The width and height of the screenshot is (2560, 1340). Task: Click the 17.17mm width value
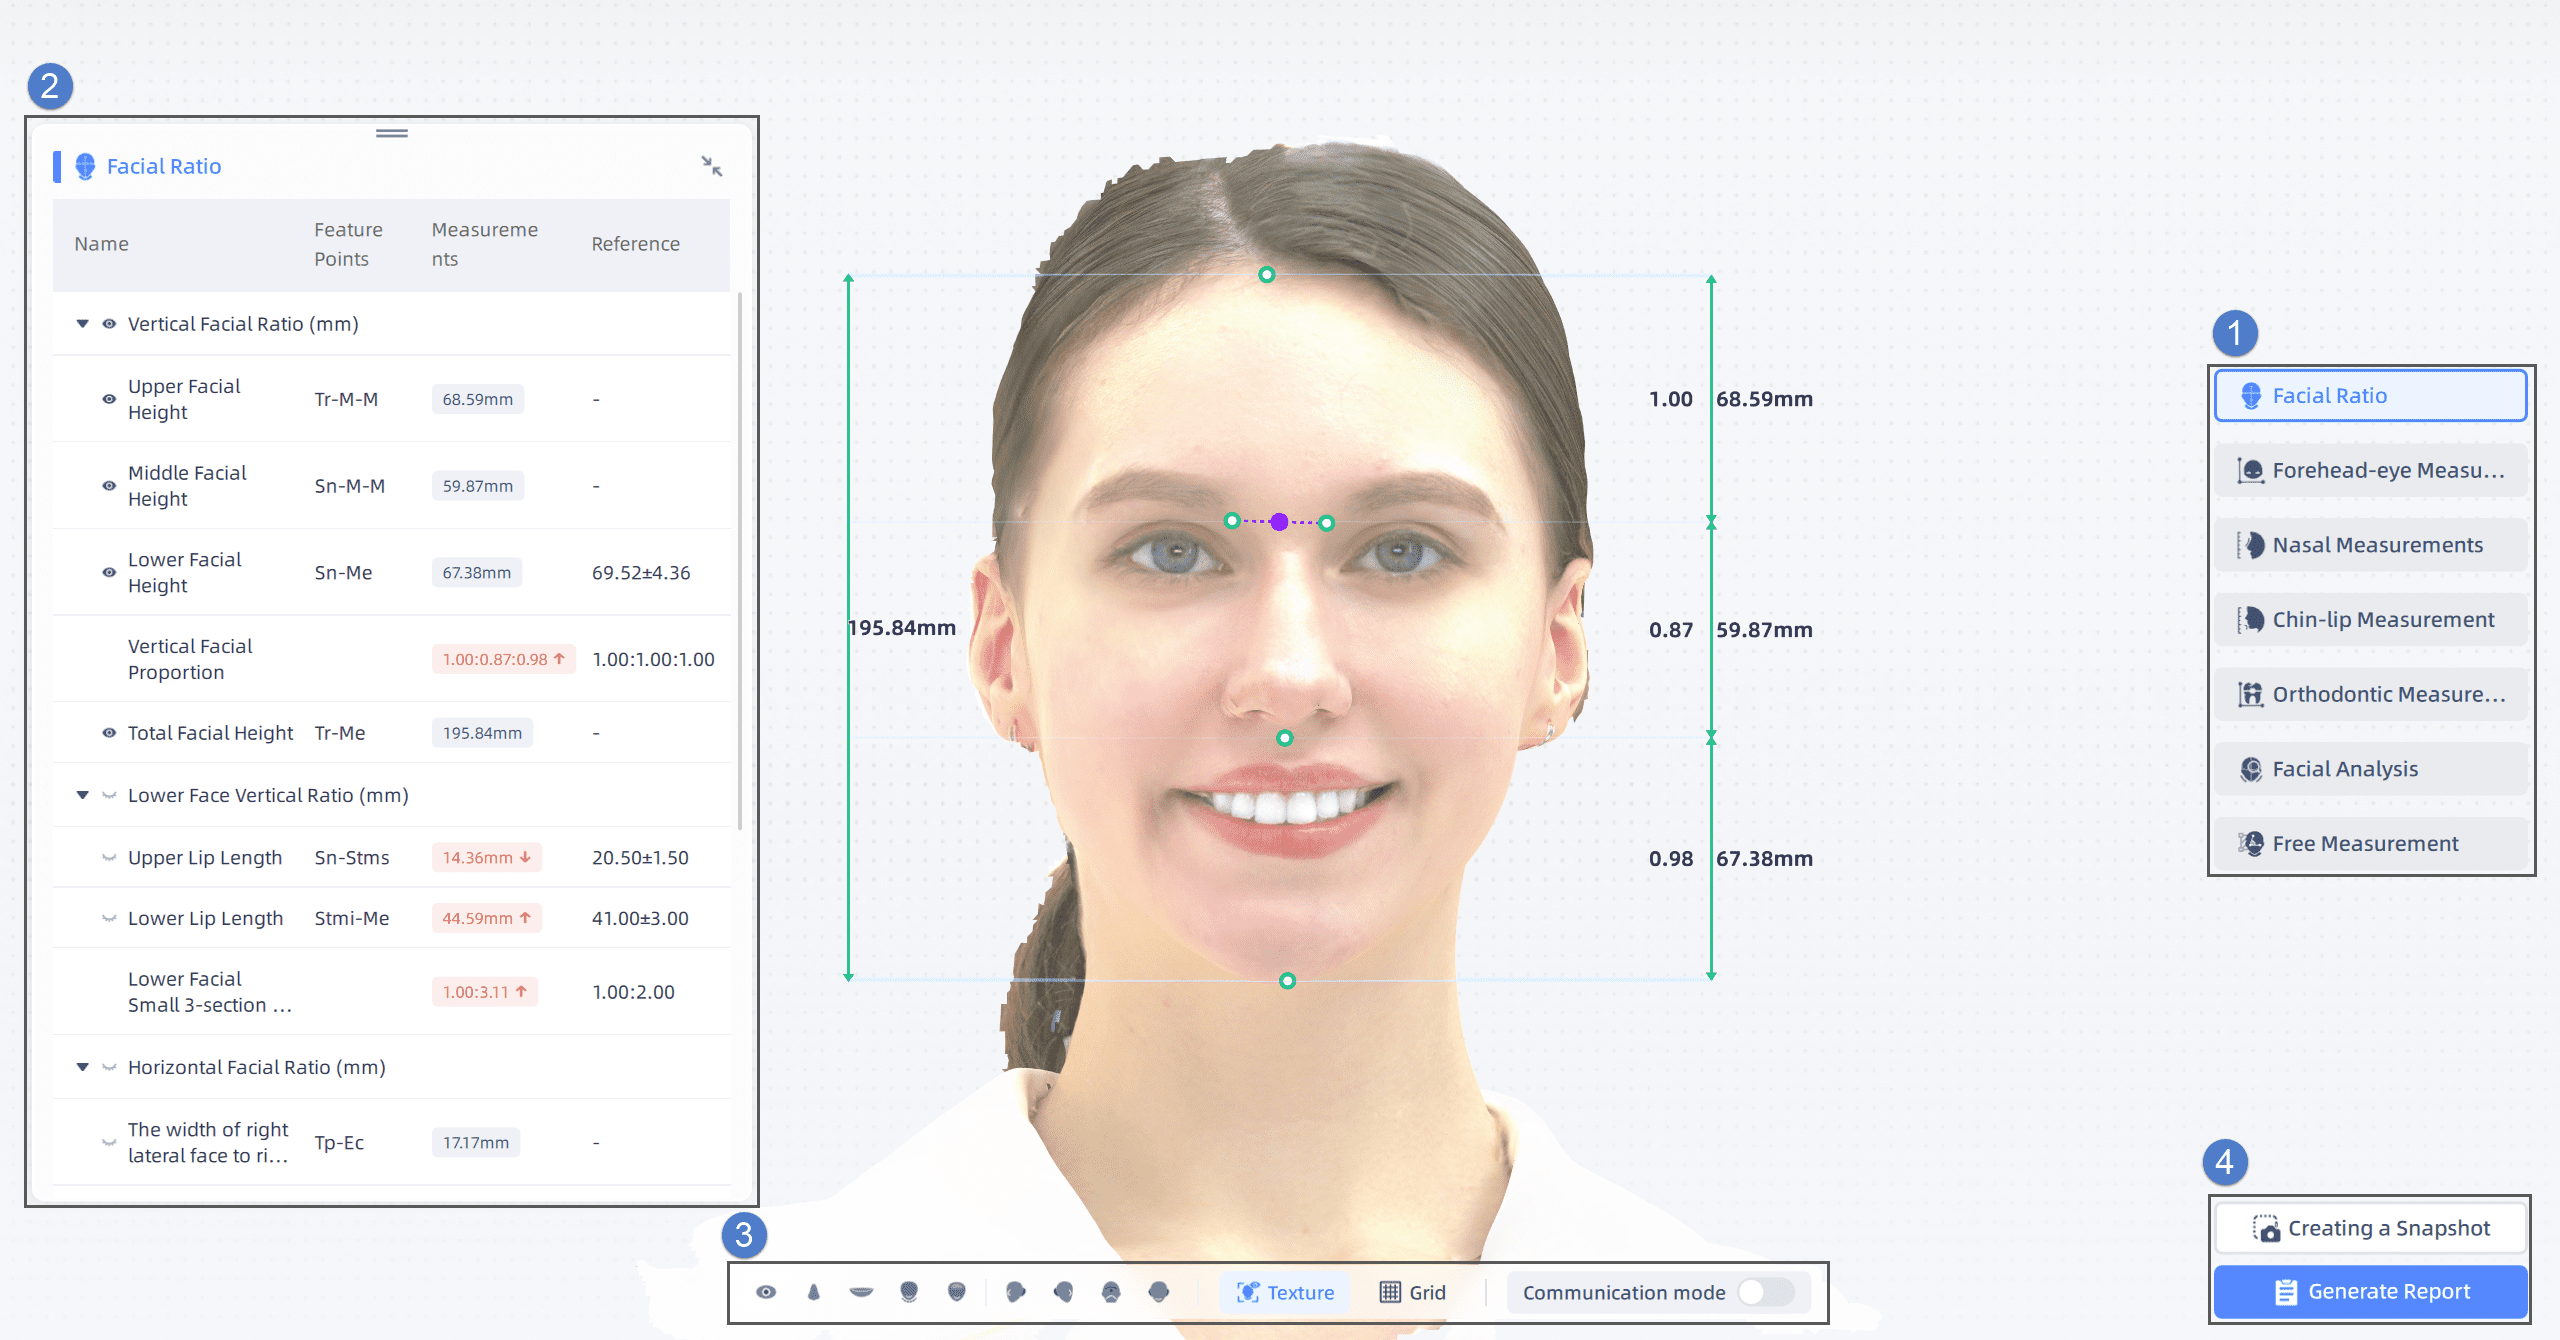point(476,1143)
